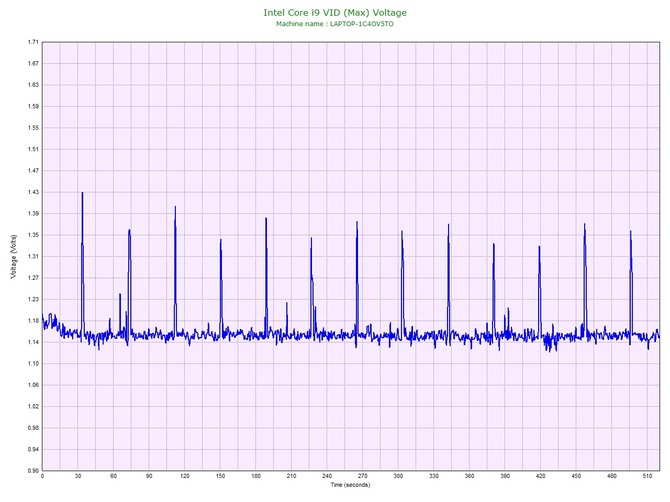Click the small secondary spike near 65 seconds
Viewport: 670px width, 502px height.
click(120, 295)
